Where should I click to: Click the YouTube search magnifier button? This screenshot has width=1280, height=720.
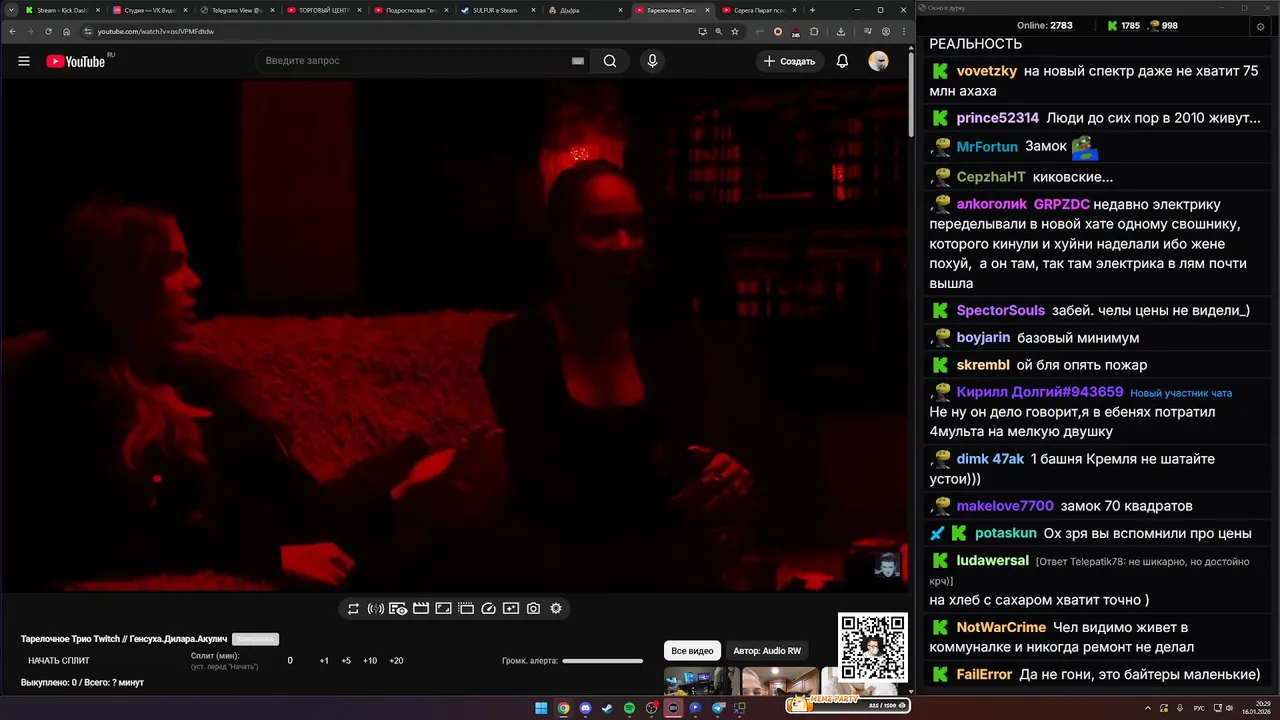[x=610, y=61]
